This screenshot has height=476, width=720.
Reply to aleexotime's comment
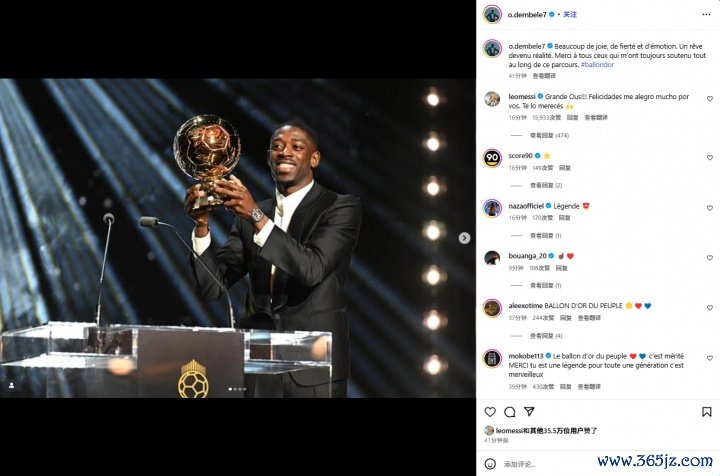click(566, 318)
